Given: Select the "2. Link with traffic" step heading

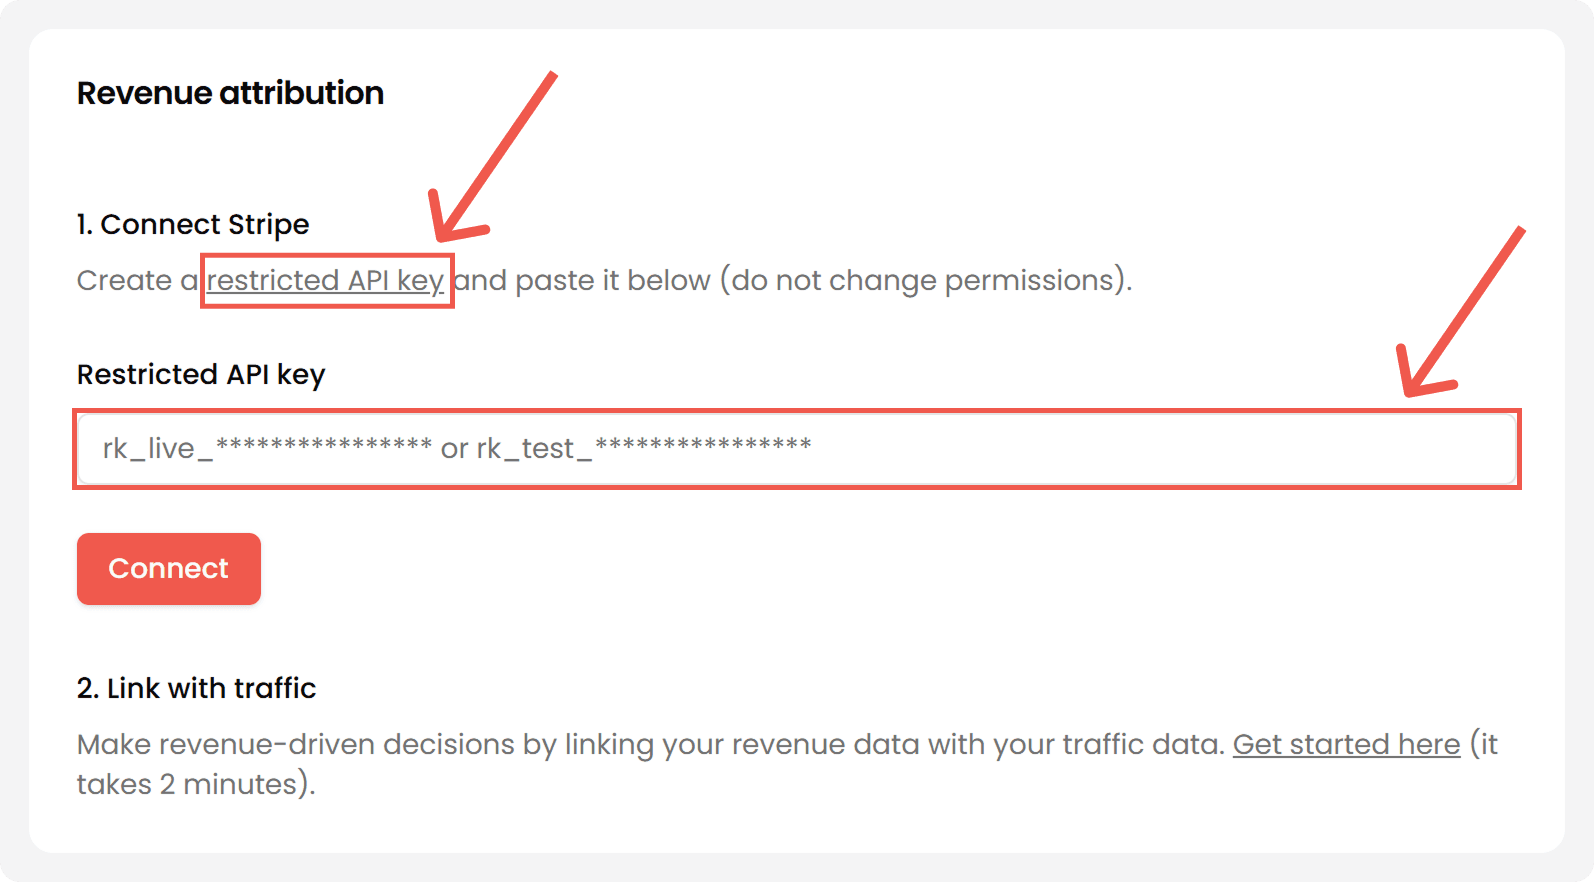Looking at the screenshot, I should coord(196,688).
